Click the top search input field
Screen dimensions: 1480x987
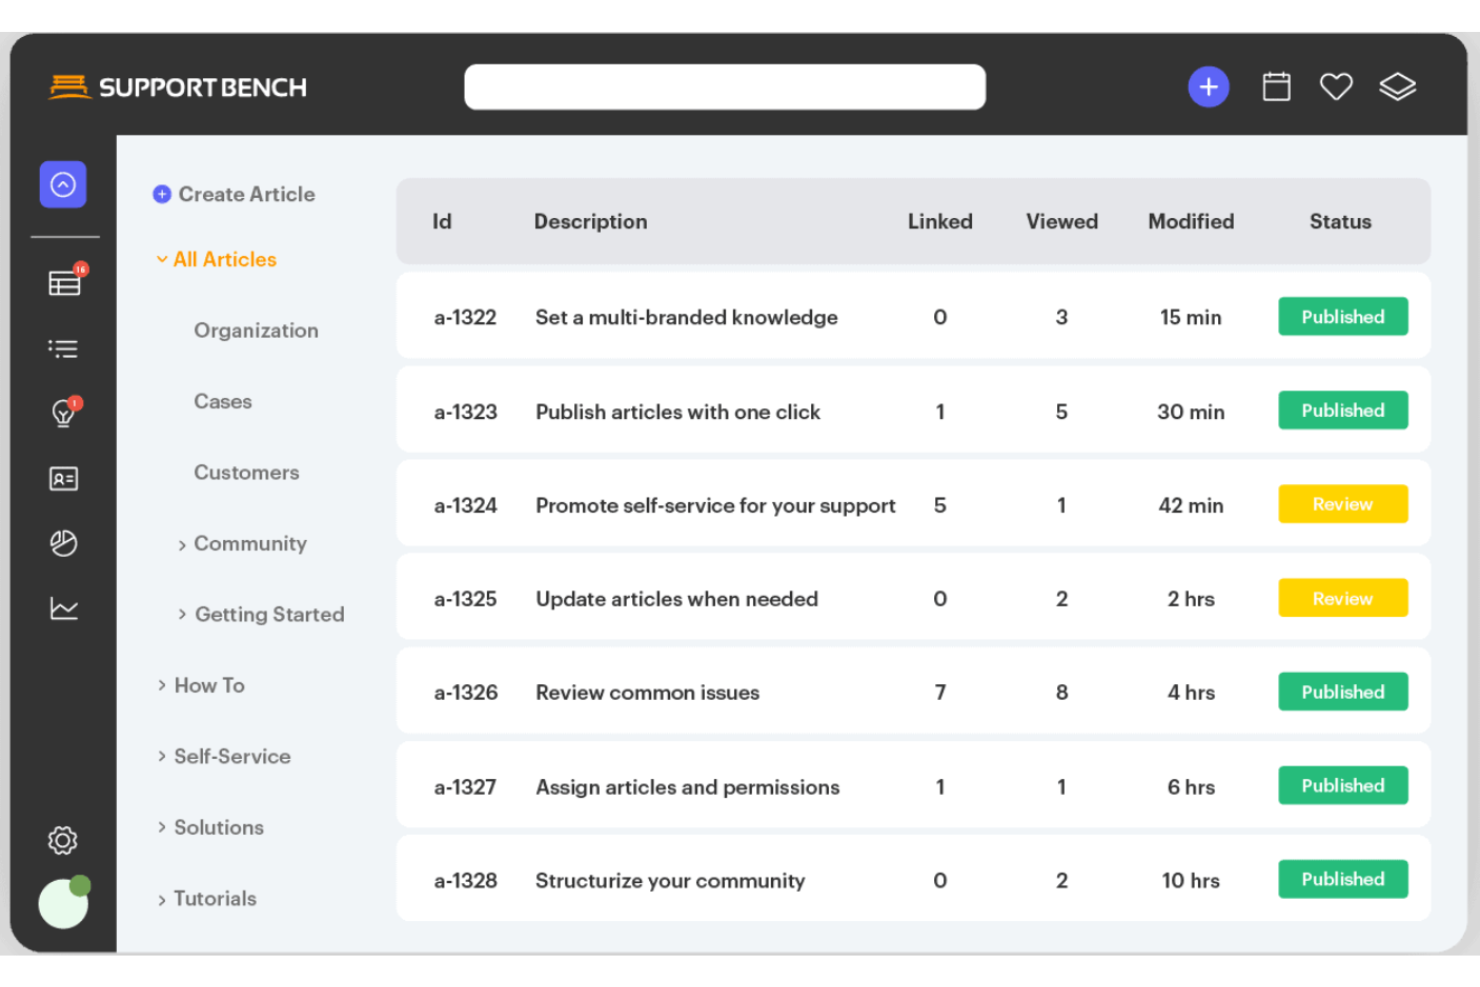coord(725,87)
